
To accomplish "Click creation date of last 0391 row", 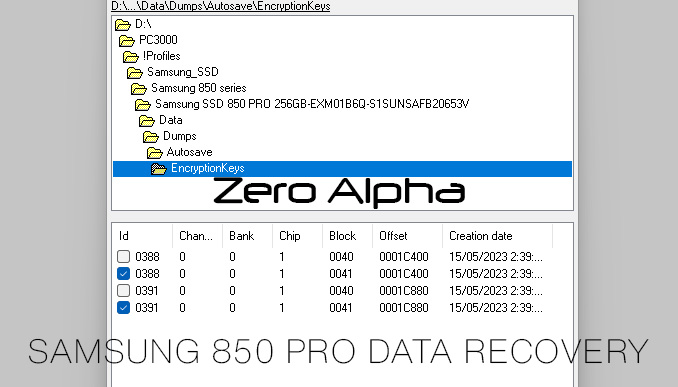I will [x=496, y=307].
